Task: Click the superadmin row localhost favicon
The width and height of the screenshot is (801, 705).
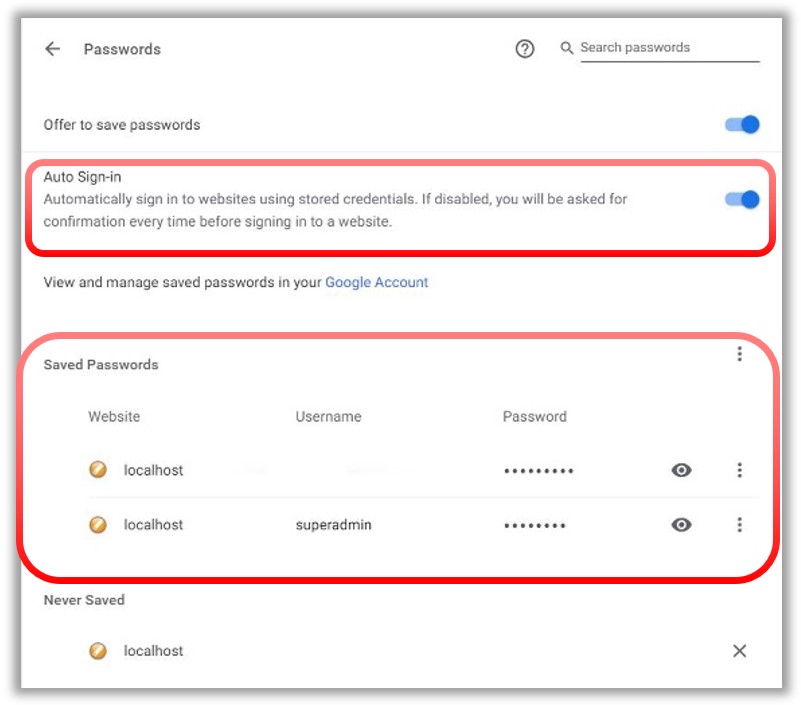Action: [98, 525]
